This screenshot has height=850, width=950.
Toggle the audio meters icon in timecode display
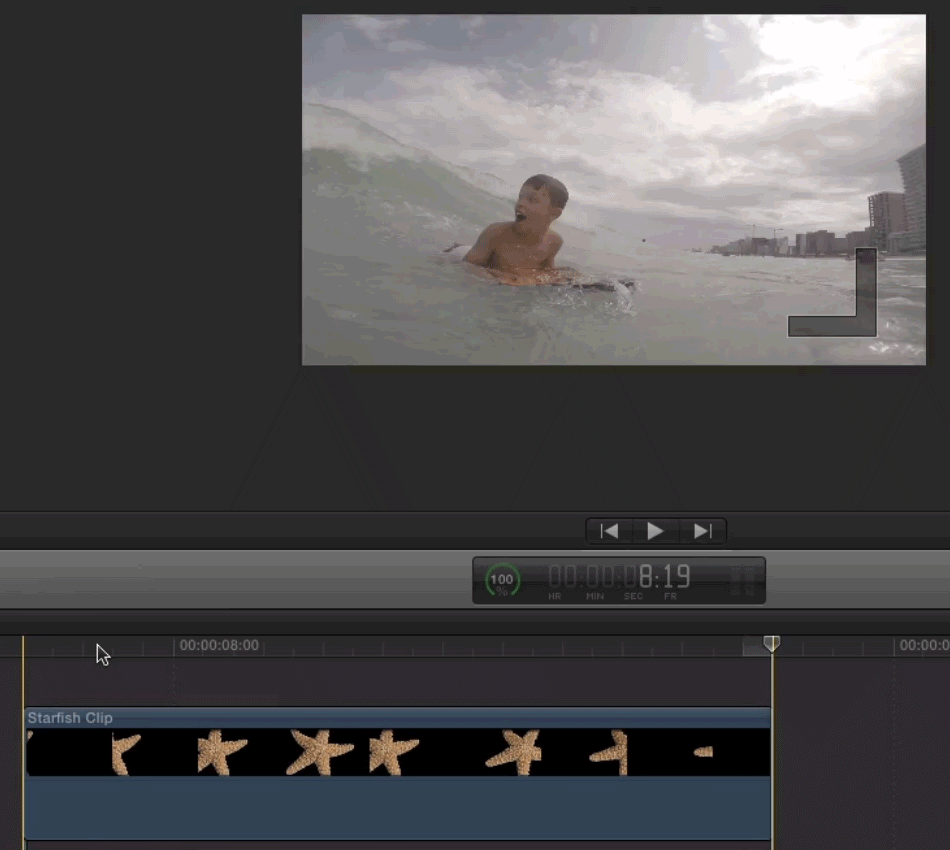(x=743, y=581)
